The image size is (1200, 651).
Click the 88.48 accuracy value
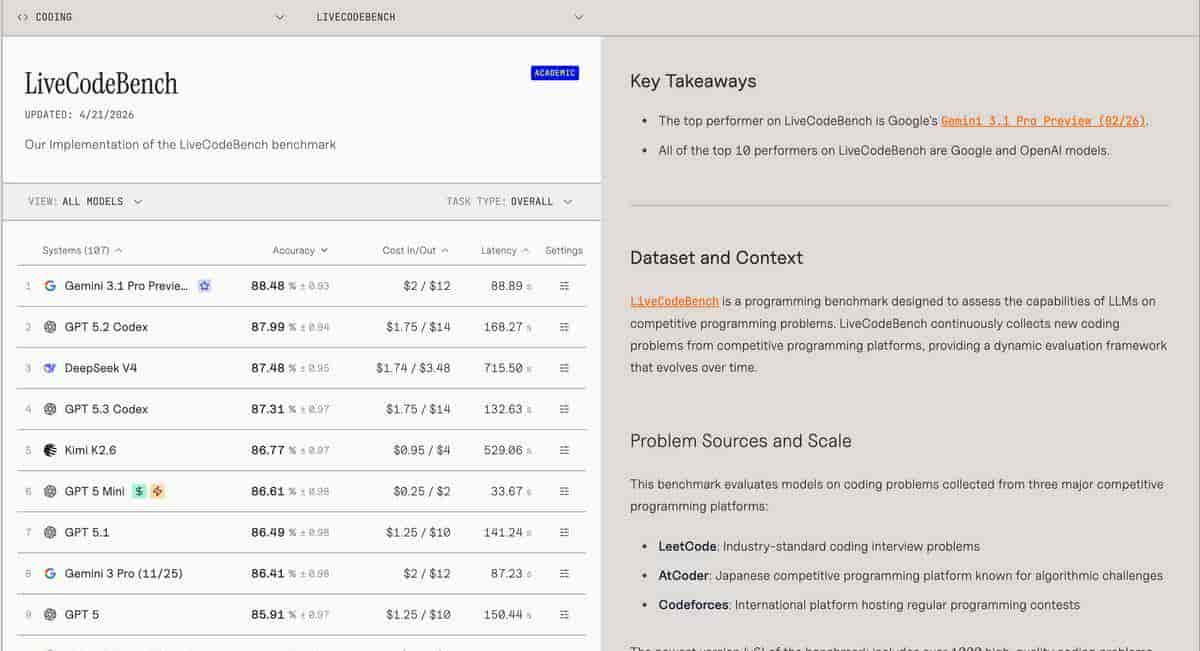268,286
